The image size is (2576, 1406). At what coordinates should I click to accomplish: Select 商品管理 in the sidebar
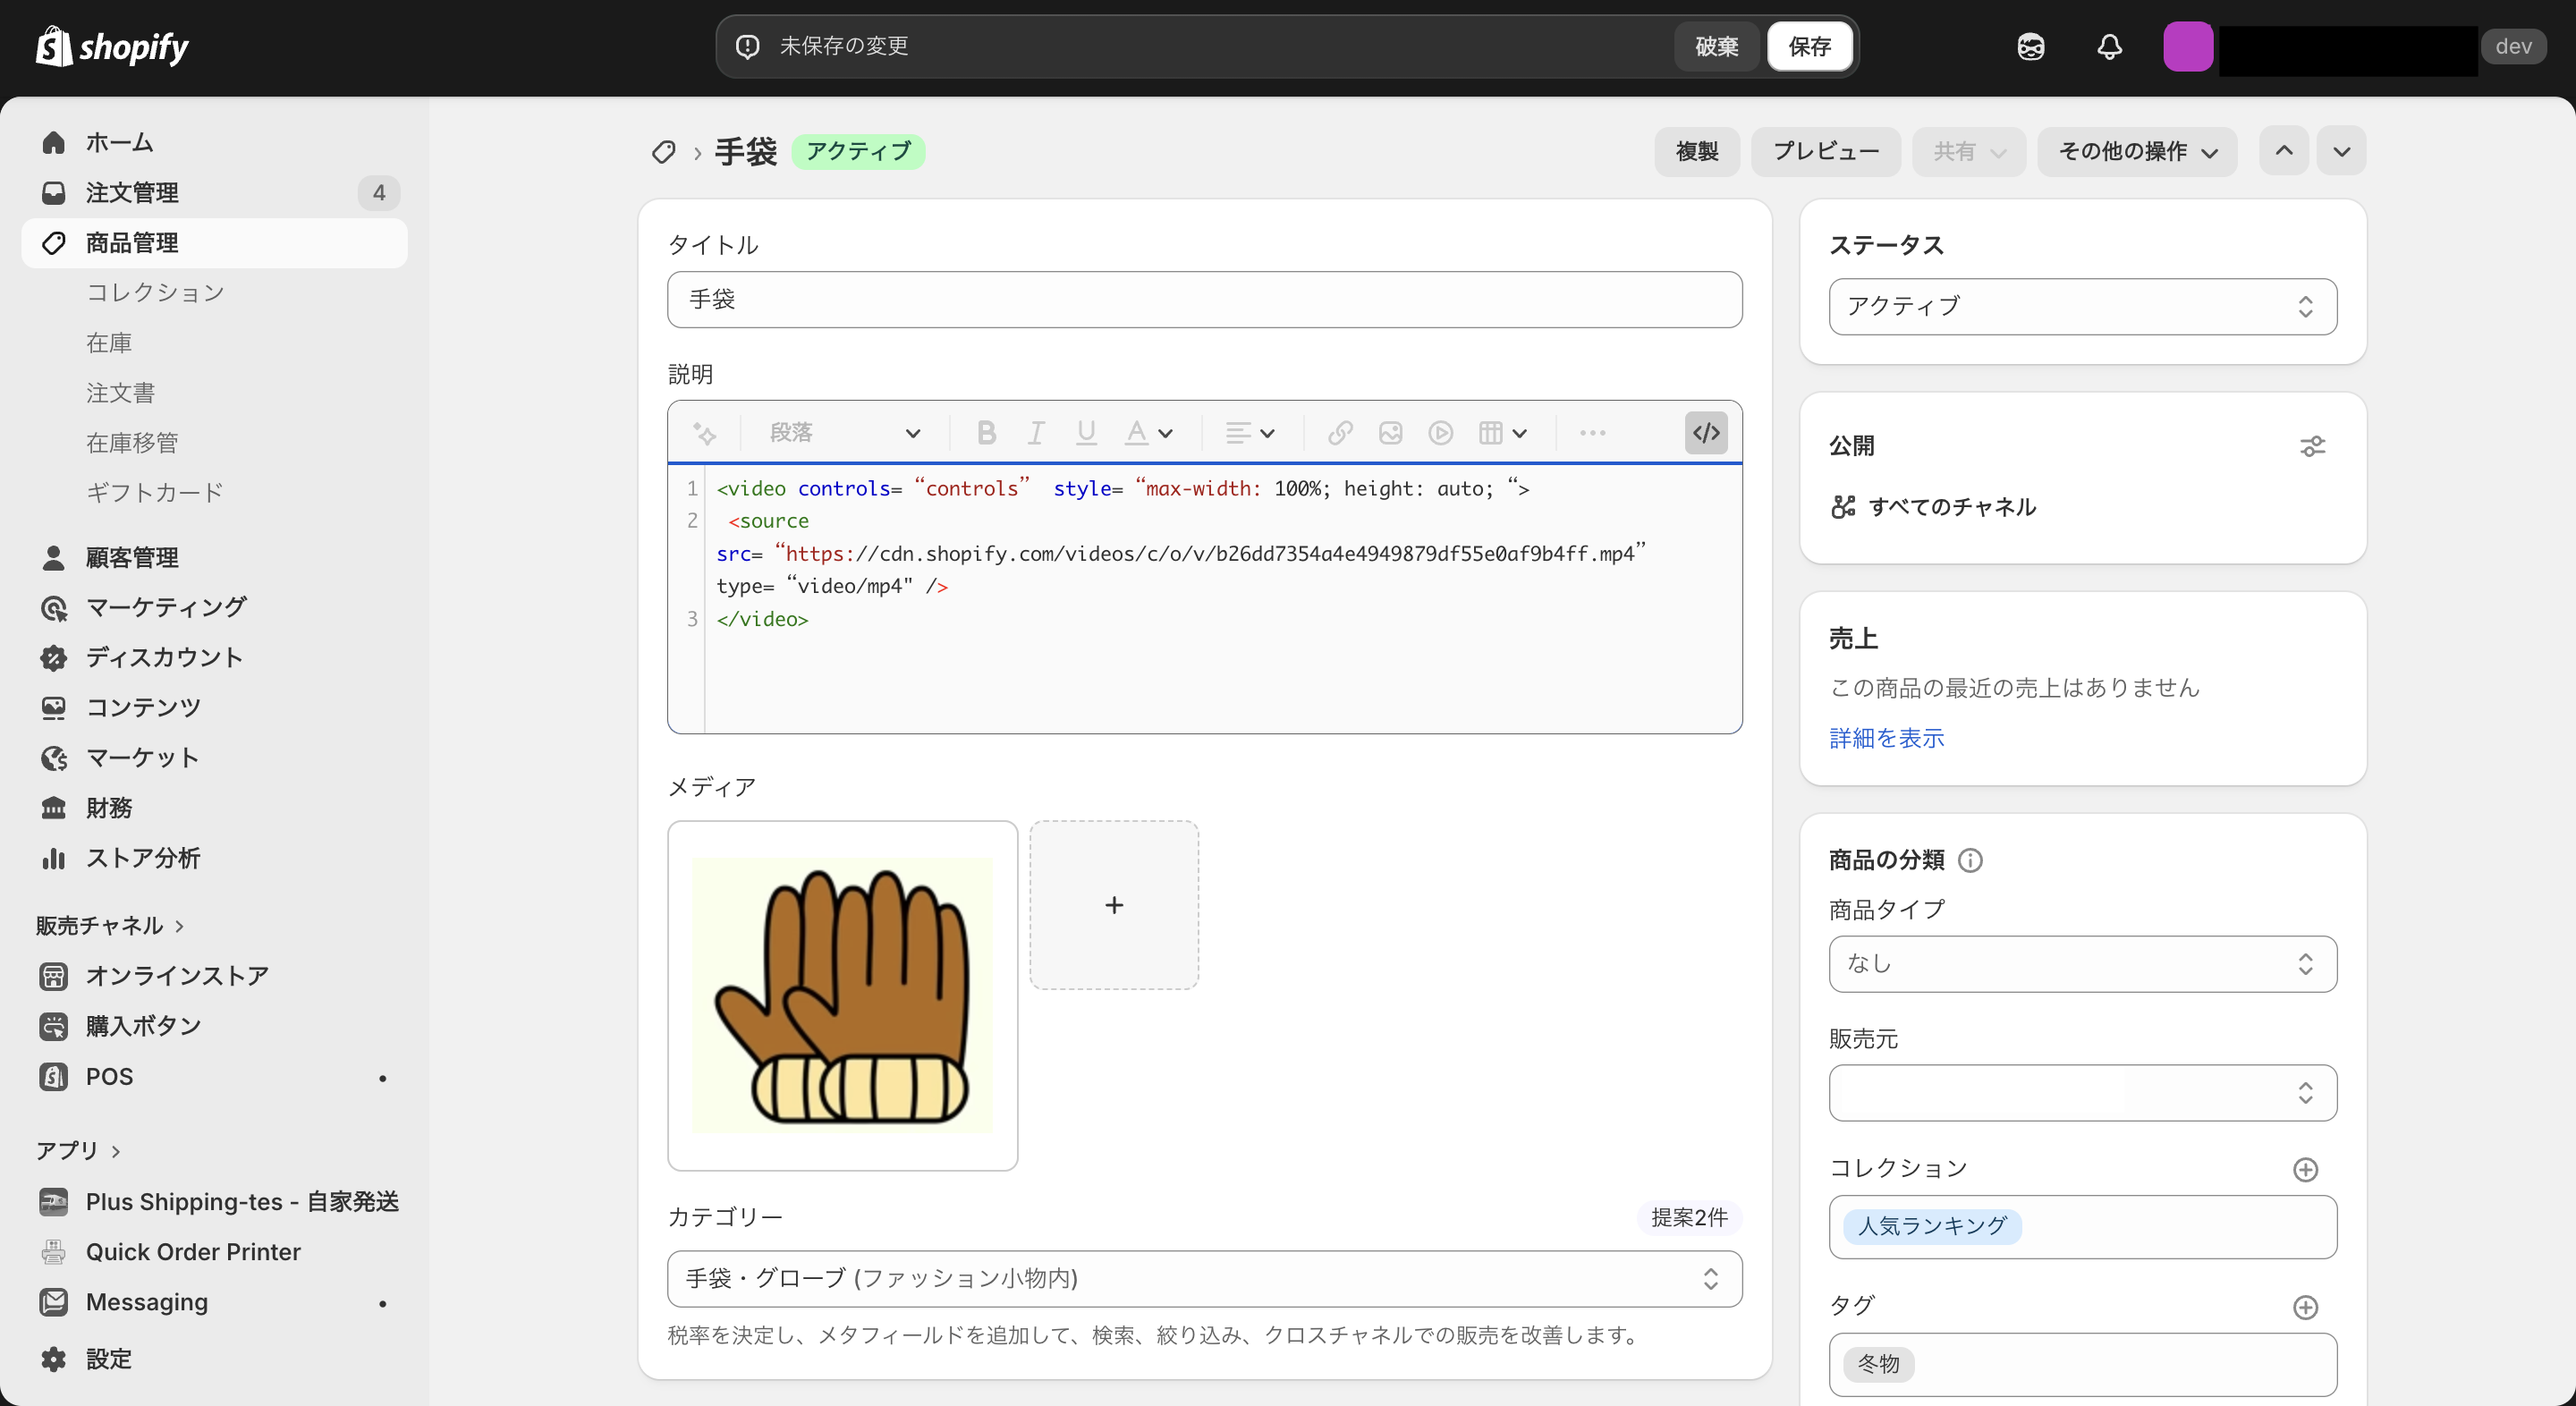point(214,243)
